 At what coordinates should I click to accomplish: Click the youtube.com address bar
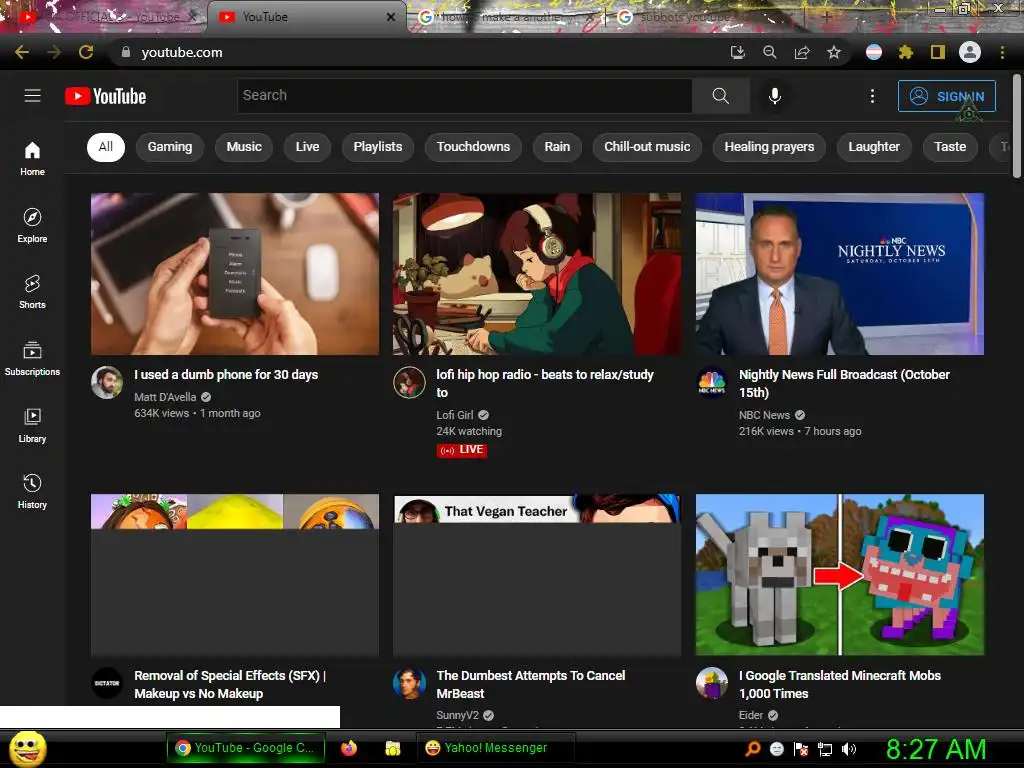click(418, 52)
